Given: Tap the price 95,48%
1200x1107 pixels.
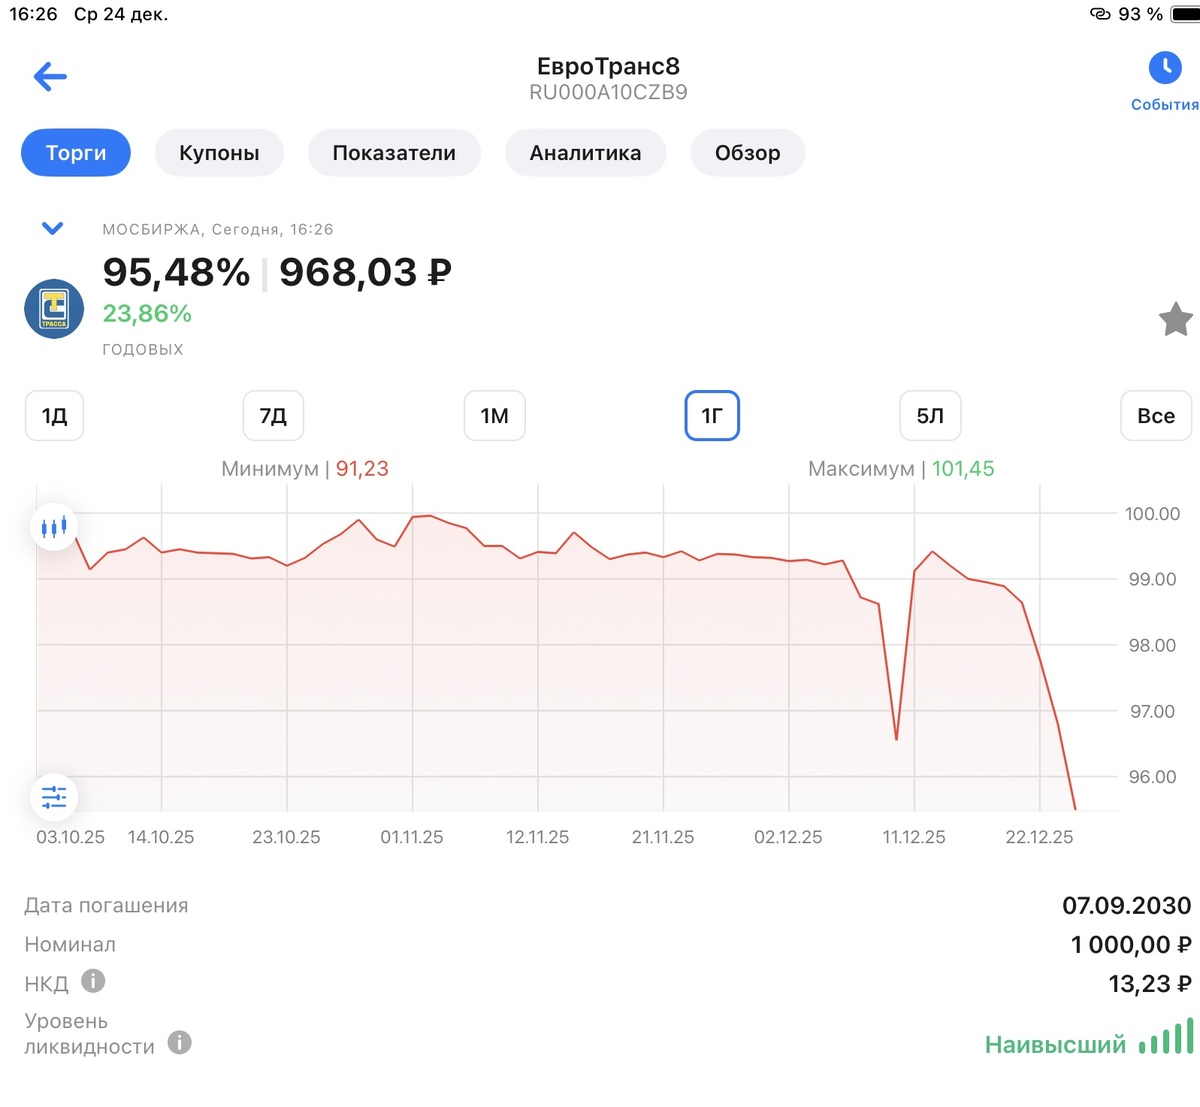Looking at the screenshot, I should click(x=177, y=272).
